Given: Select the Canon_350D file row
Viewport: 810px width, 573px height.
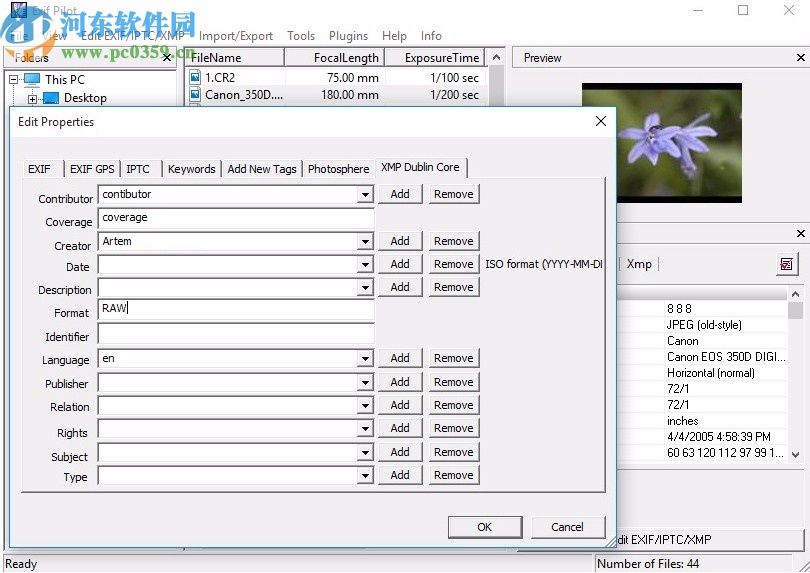Looking at the screenshot, I should click(336, 95).
